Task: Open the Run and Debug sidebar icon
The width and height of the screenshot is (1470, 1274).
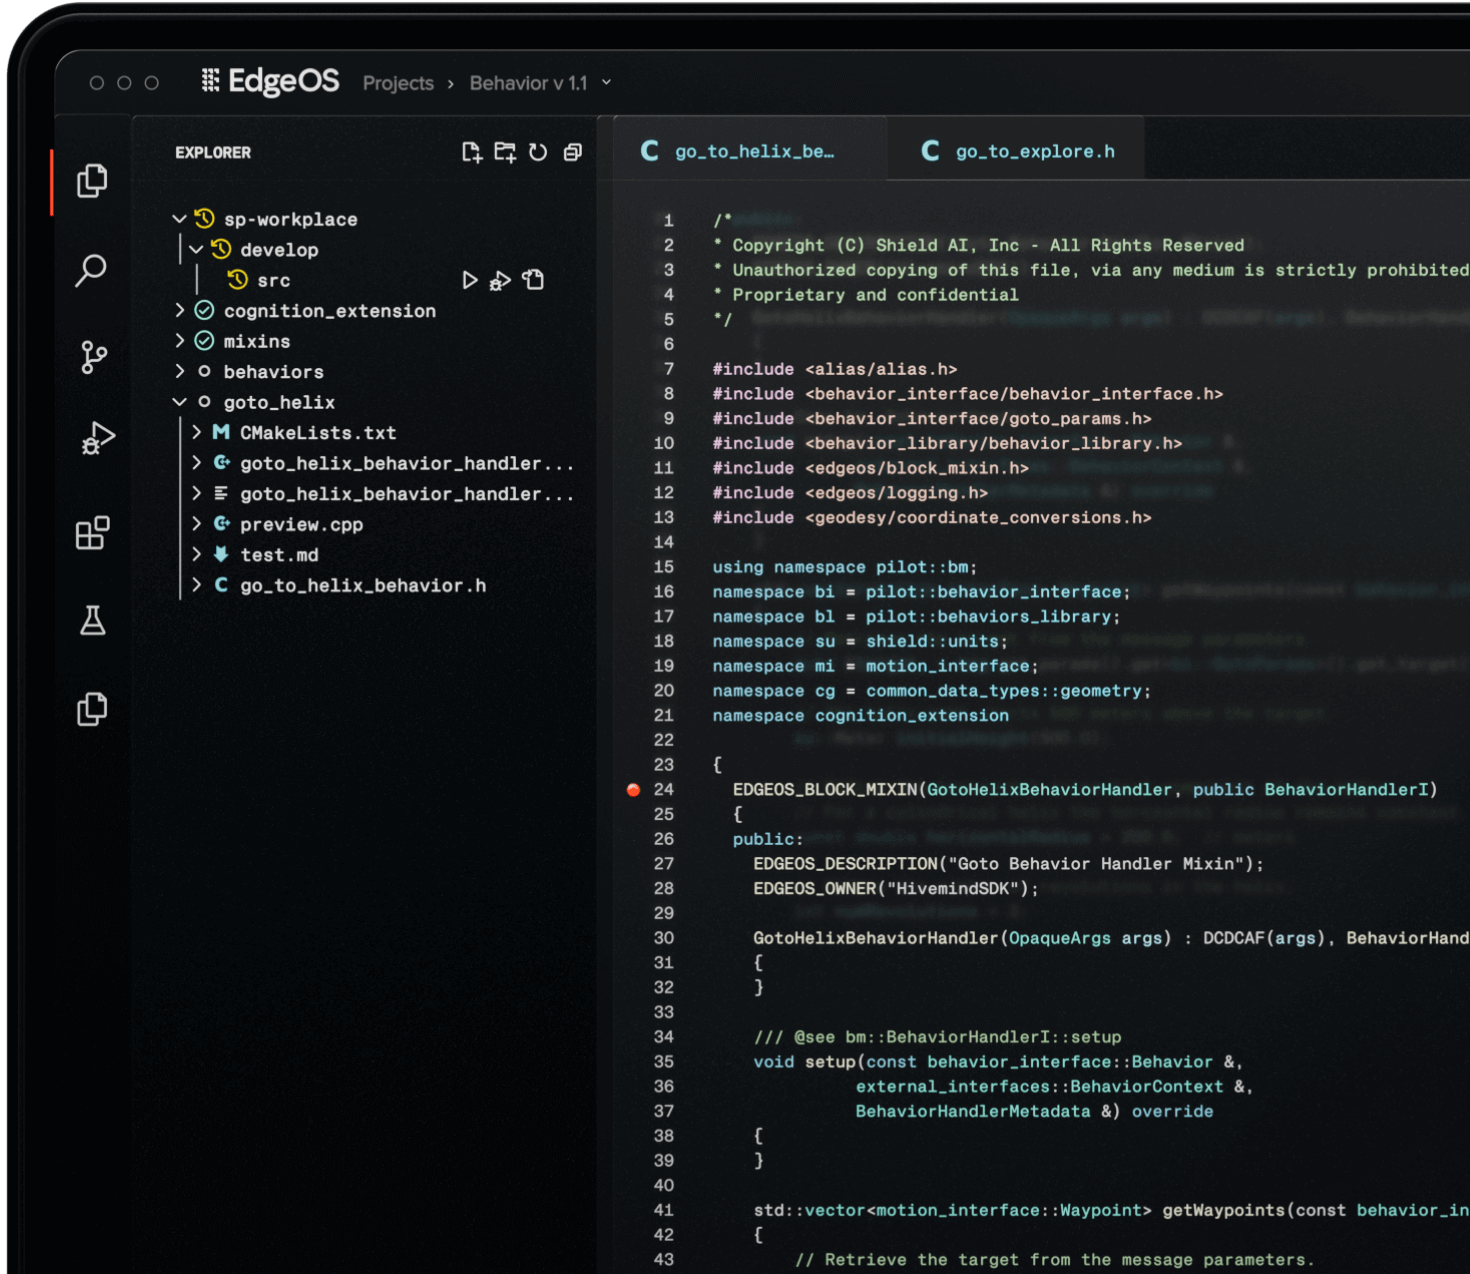Action: click(x=97, y=439)
